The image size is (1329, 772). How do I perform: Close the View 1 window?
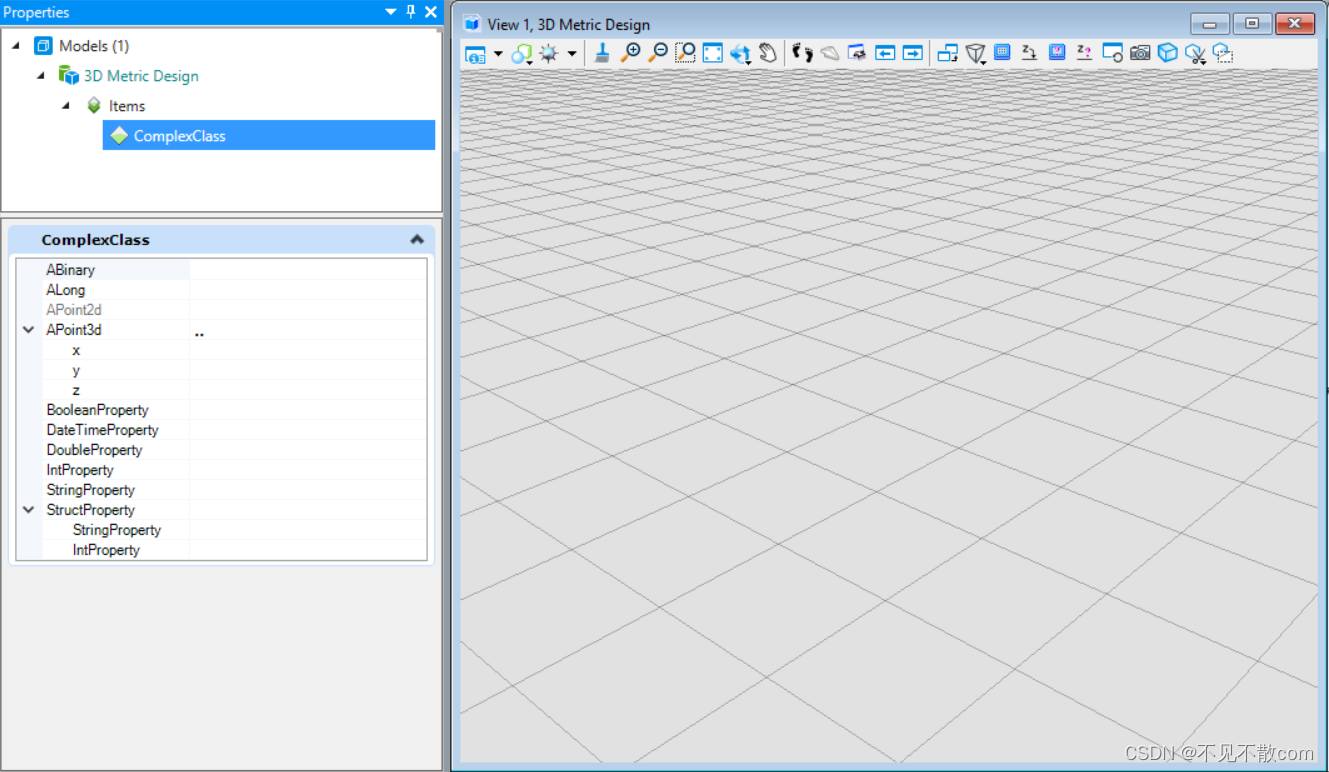[x=1295, y=24]
